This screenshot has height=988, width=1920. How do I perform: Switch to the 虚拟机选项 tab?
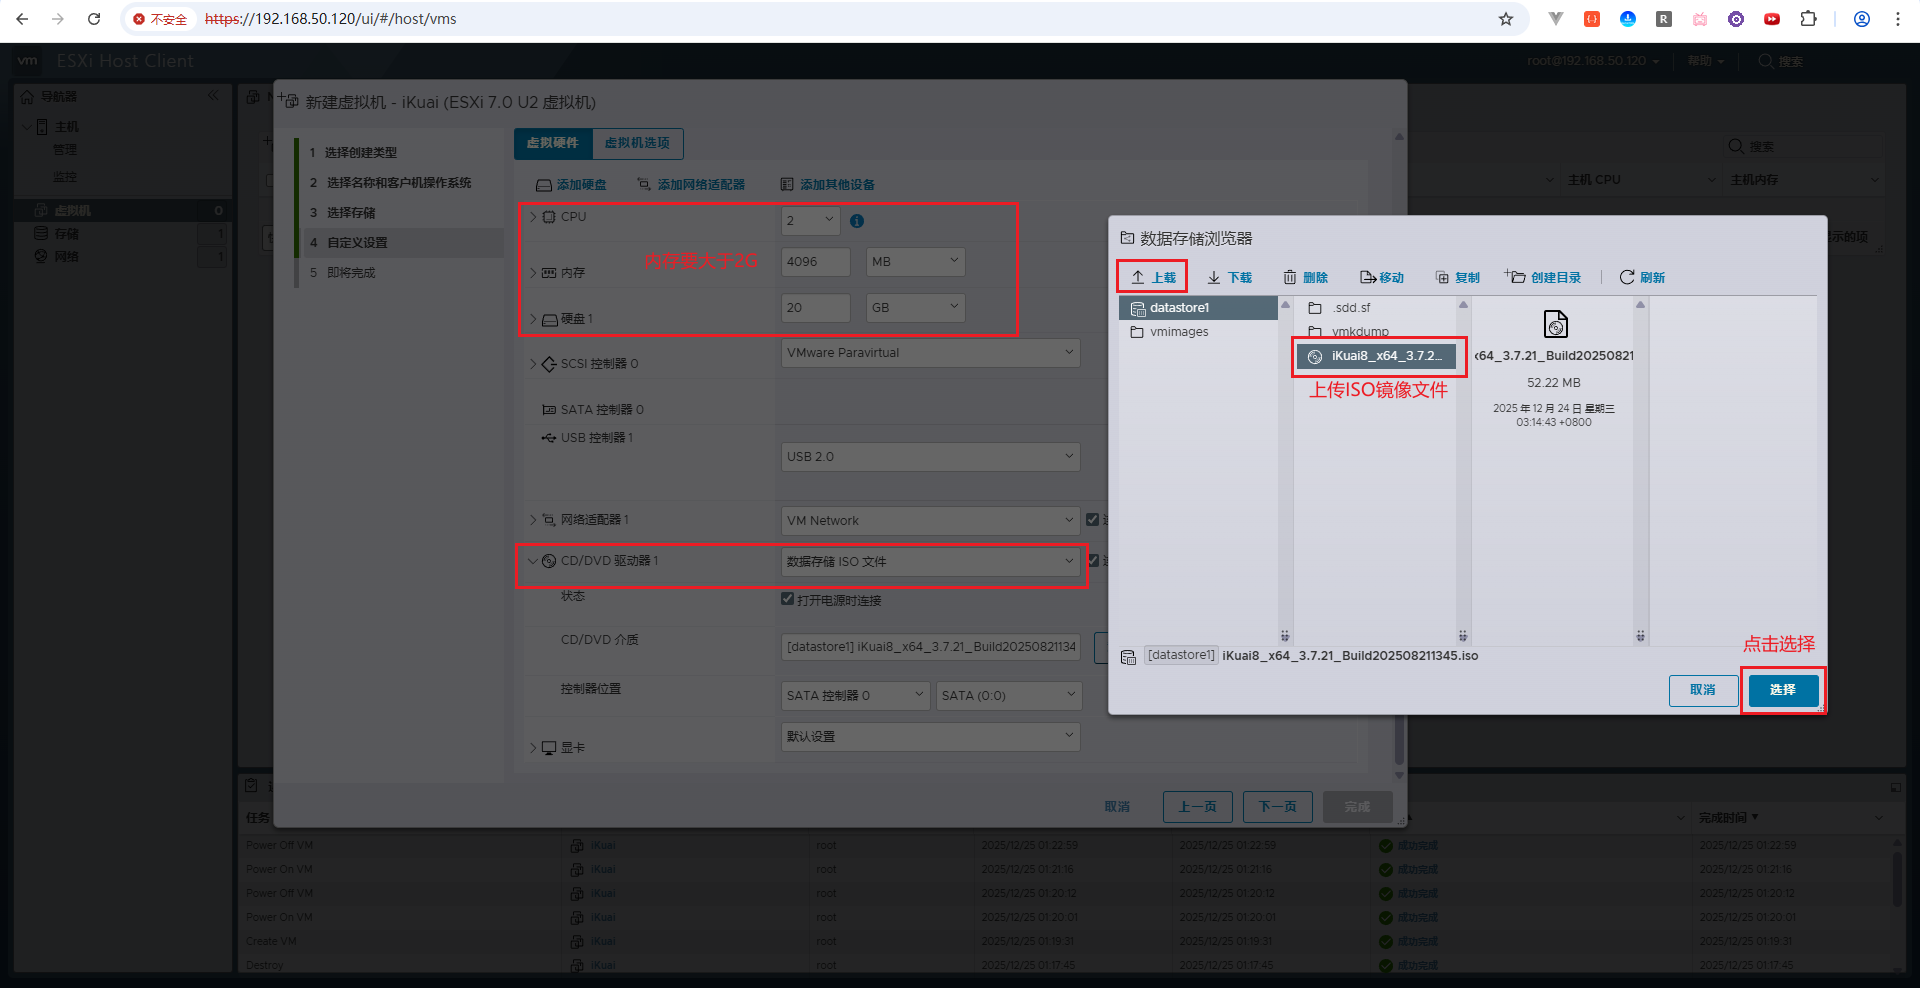(x=637, y=143)
